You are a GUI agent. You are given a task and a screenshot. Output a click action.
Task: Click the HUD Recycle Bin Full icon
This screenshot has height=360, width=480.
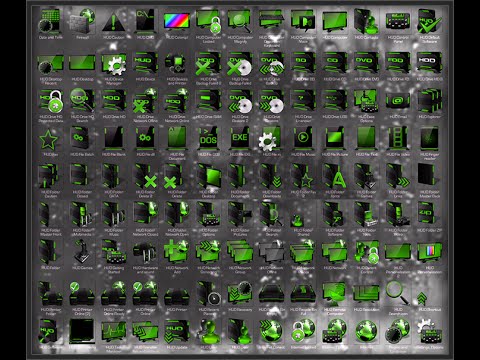coord(303,293)
